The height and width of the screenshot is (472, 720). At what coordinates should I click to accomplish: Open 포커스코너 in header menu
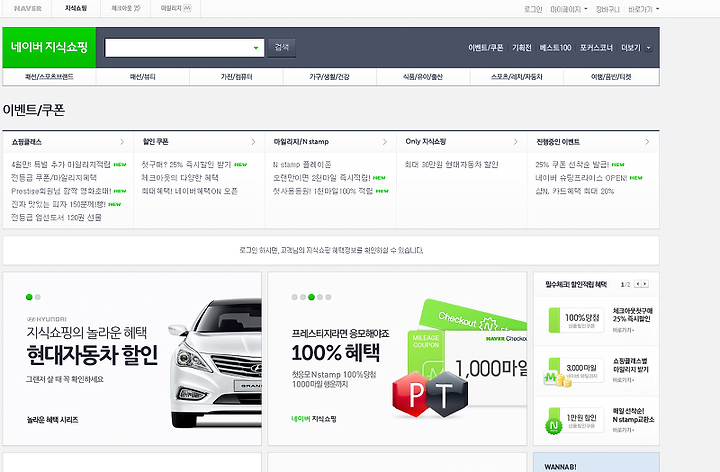click(596, 48)
